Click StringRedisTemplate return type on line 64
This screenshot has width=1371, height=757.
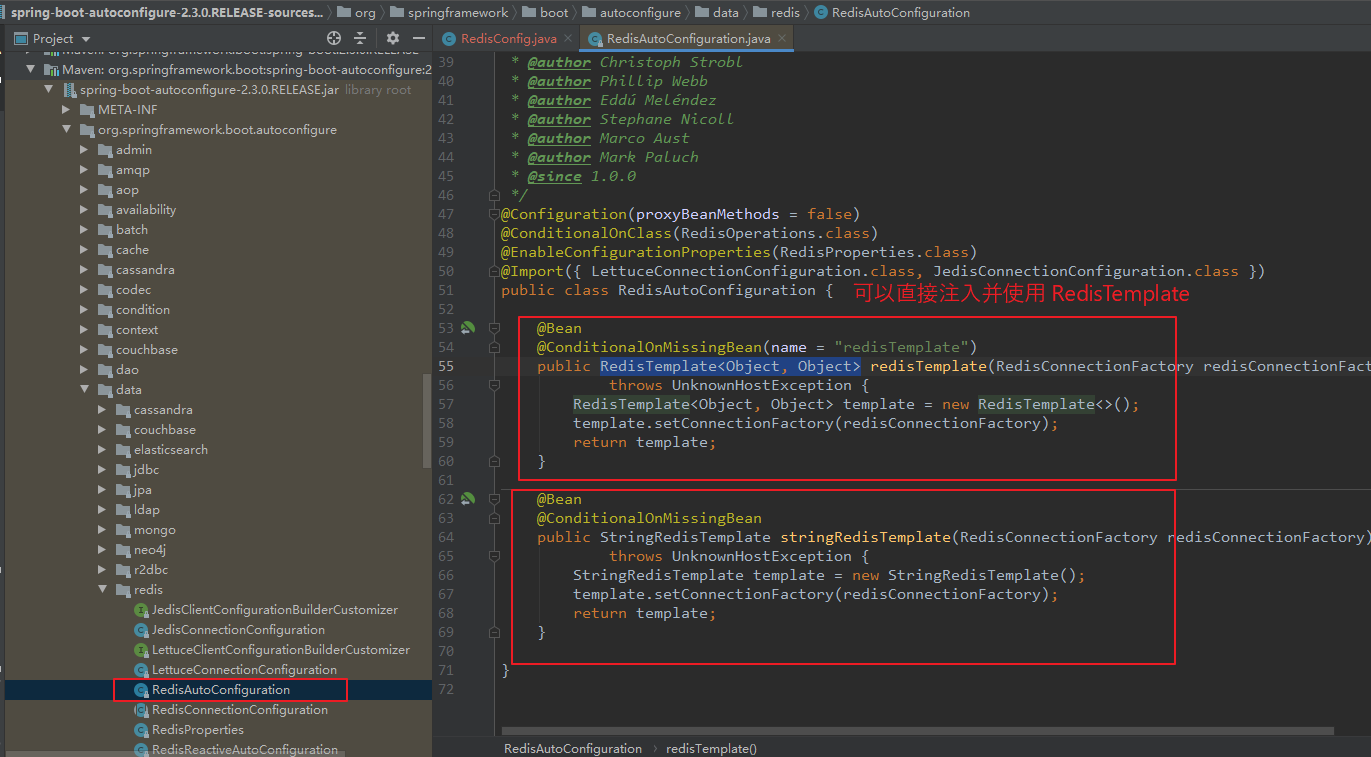685,537
